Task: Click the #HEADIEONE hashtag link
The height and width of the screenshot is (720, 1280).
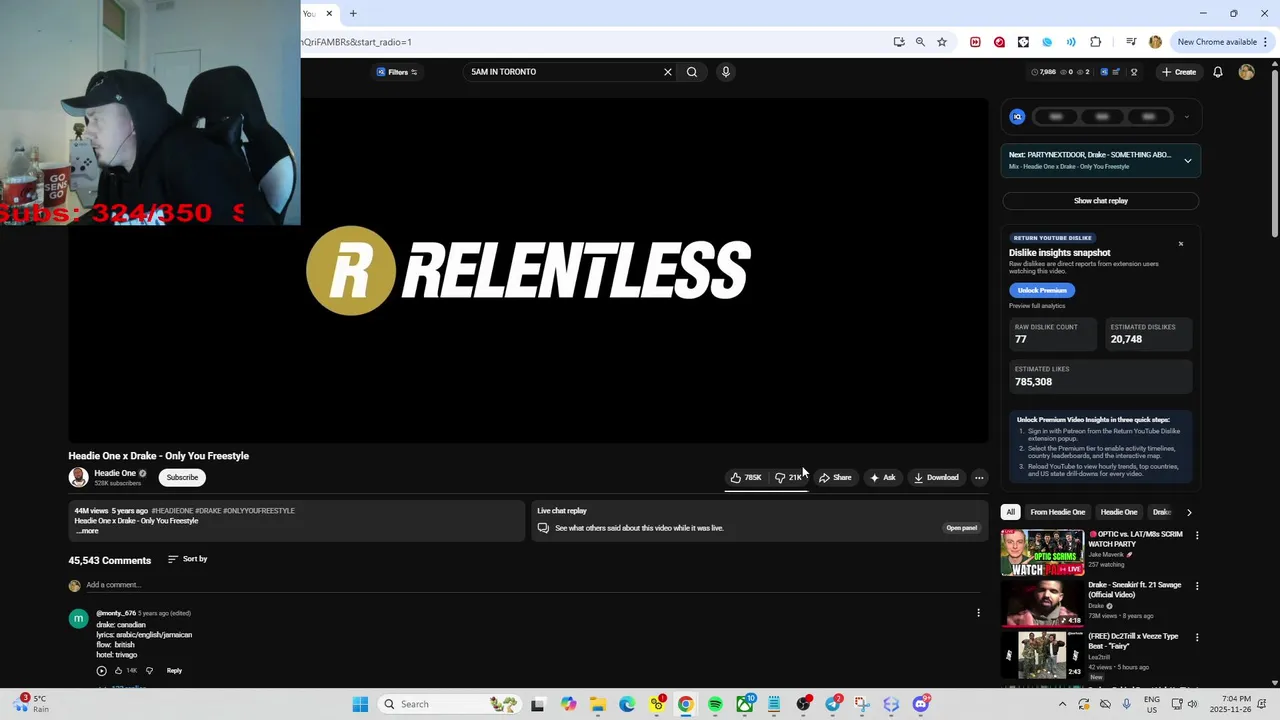Action: pos(172,511)
